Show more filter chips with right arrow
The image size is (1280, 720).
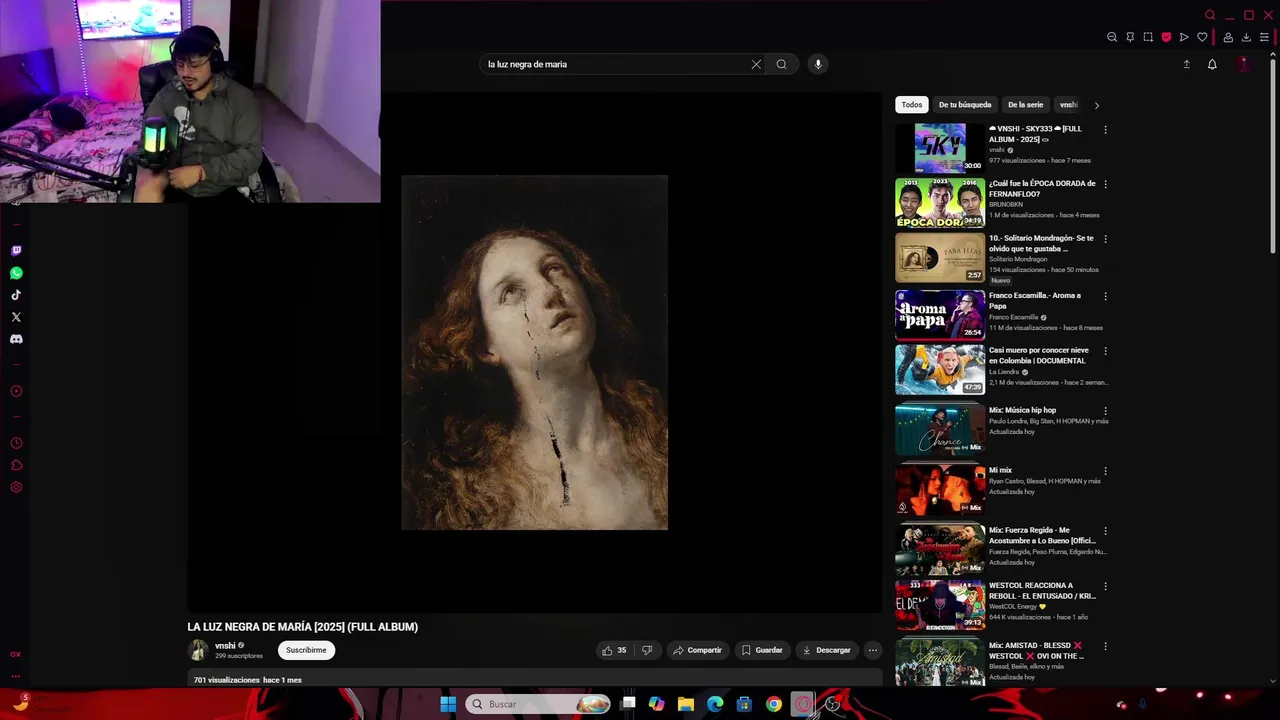point(1096,105)
